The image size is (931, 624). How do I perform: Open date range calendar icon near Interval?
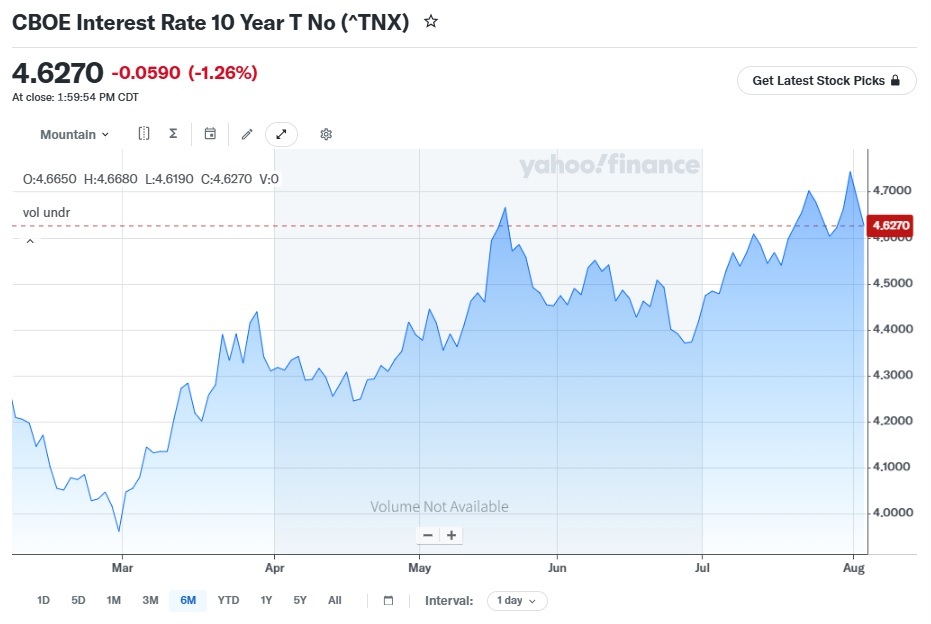(388, 600)
